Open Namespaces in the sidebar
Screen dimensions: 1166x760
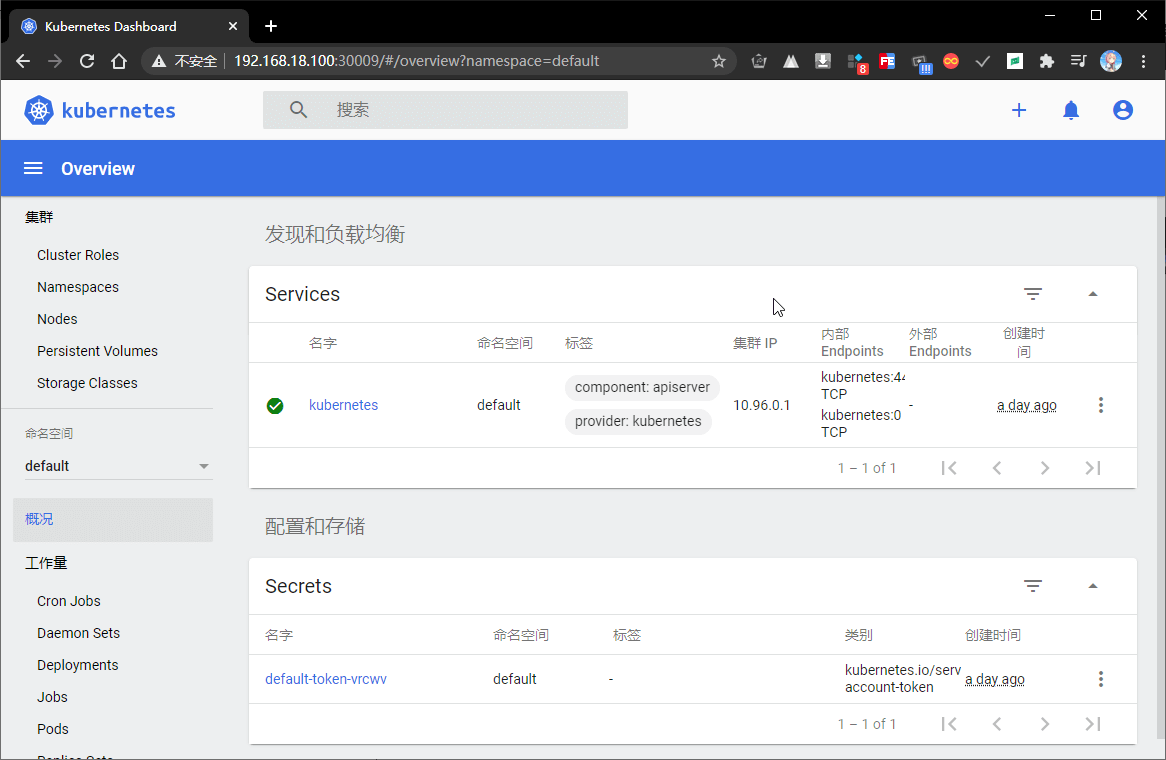pos(78,287)
